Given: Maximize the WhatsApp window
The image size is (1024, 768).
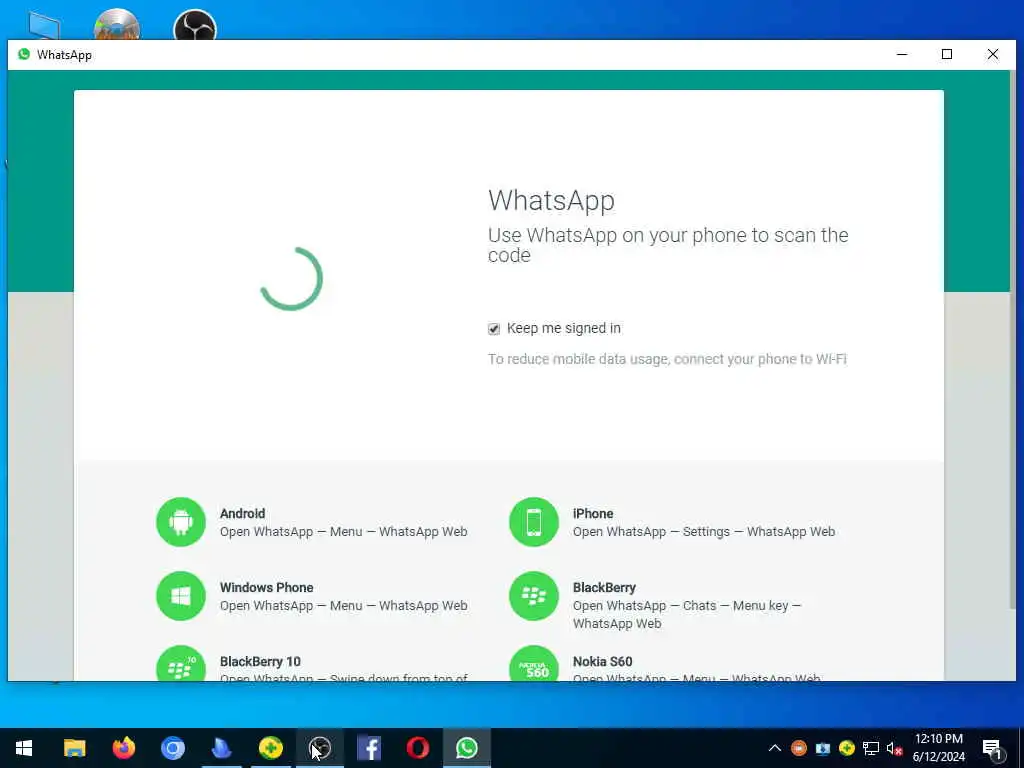Looking at the screenshot, I should (947, 54).
